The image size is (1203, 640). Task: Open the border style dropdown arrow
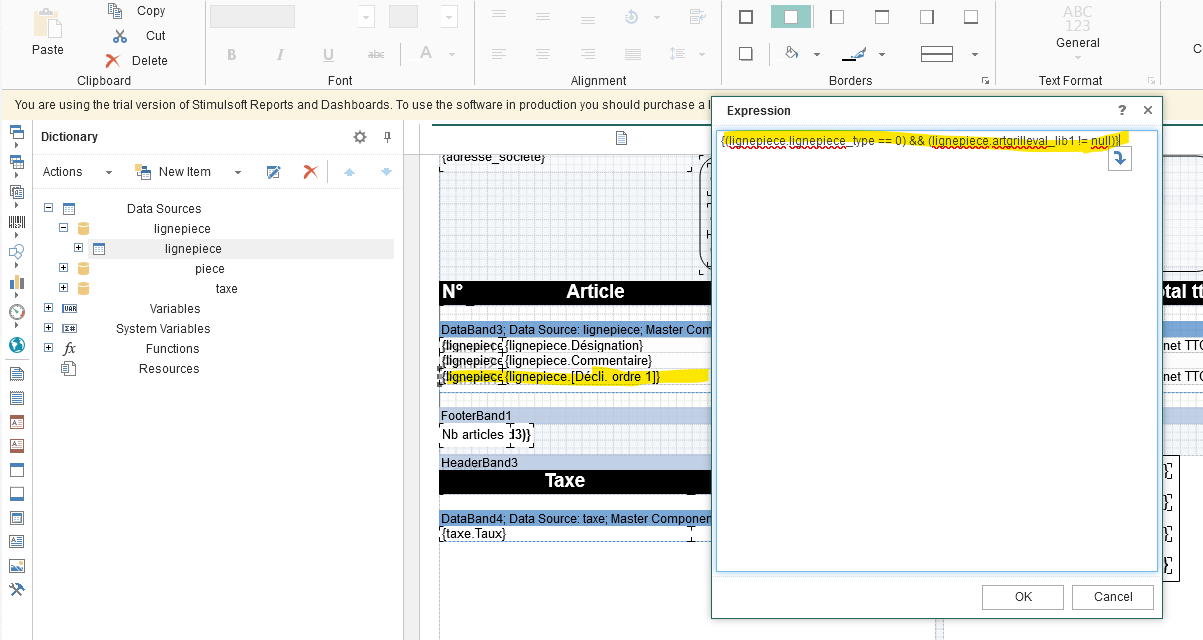point(974,54)
